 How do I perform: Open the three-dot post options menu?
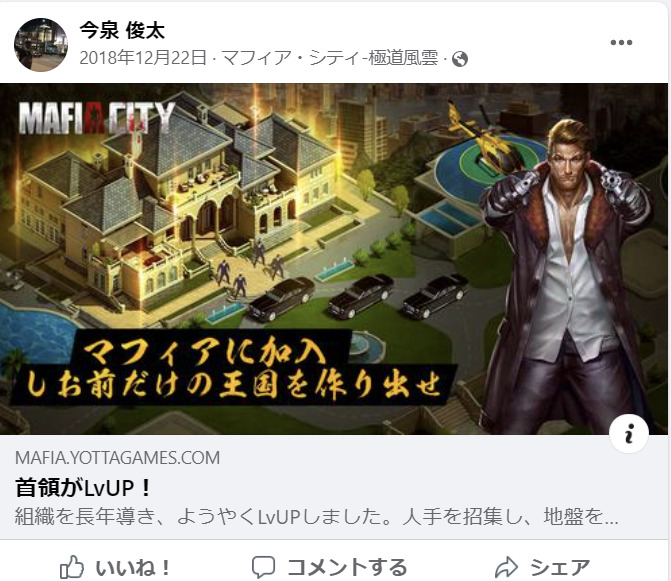pyautogui.click(x=621, y=42)
